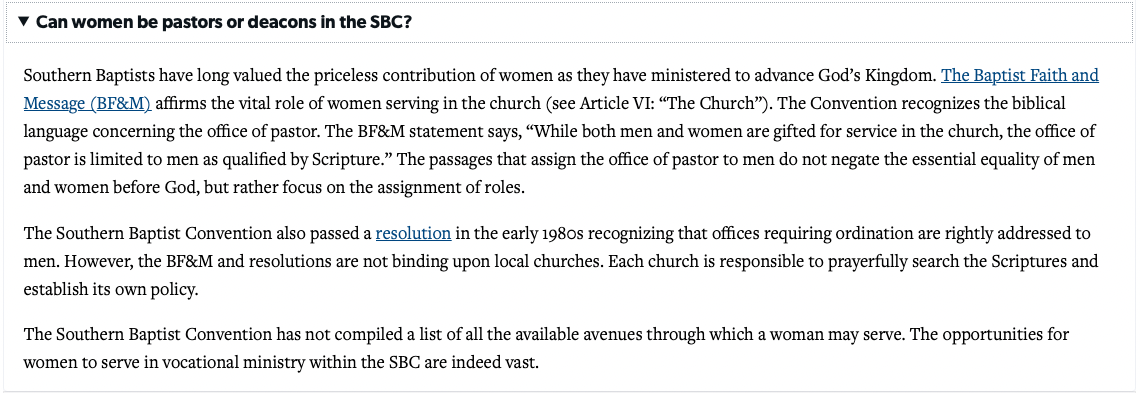Click the phrase "pastor is limited to men as qualified"
Image resolution: width=1140 pixels, height=393 pixels.
point(145,159)
